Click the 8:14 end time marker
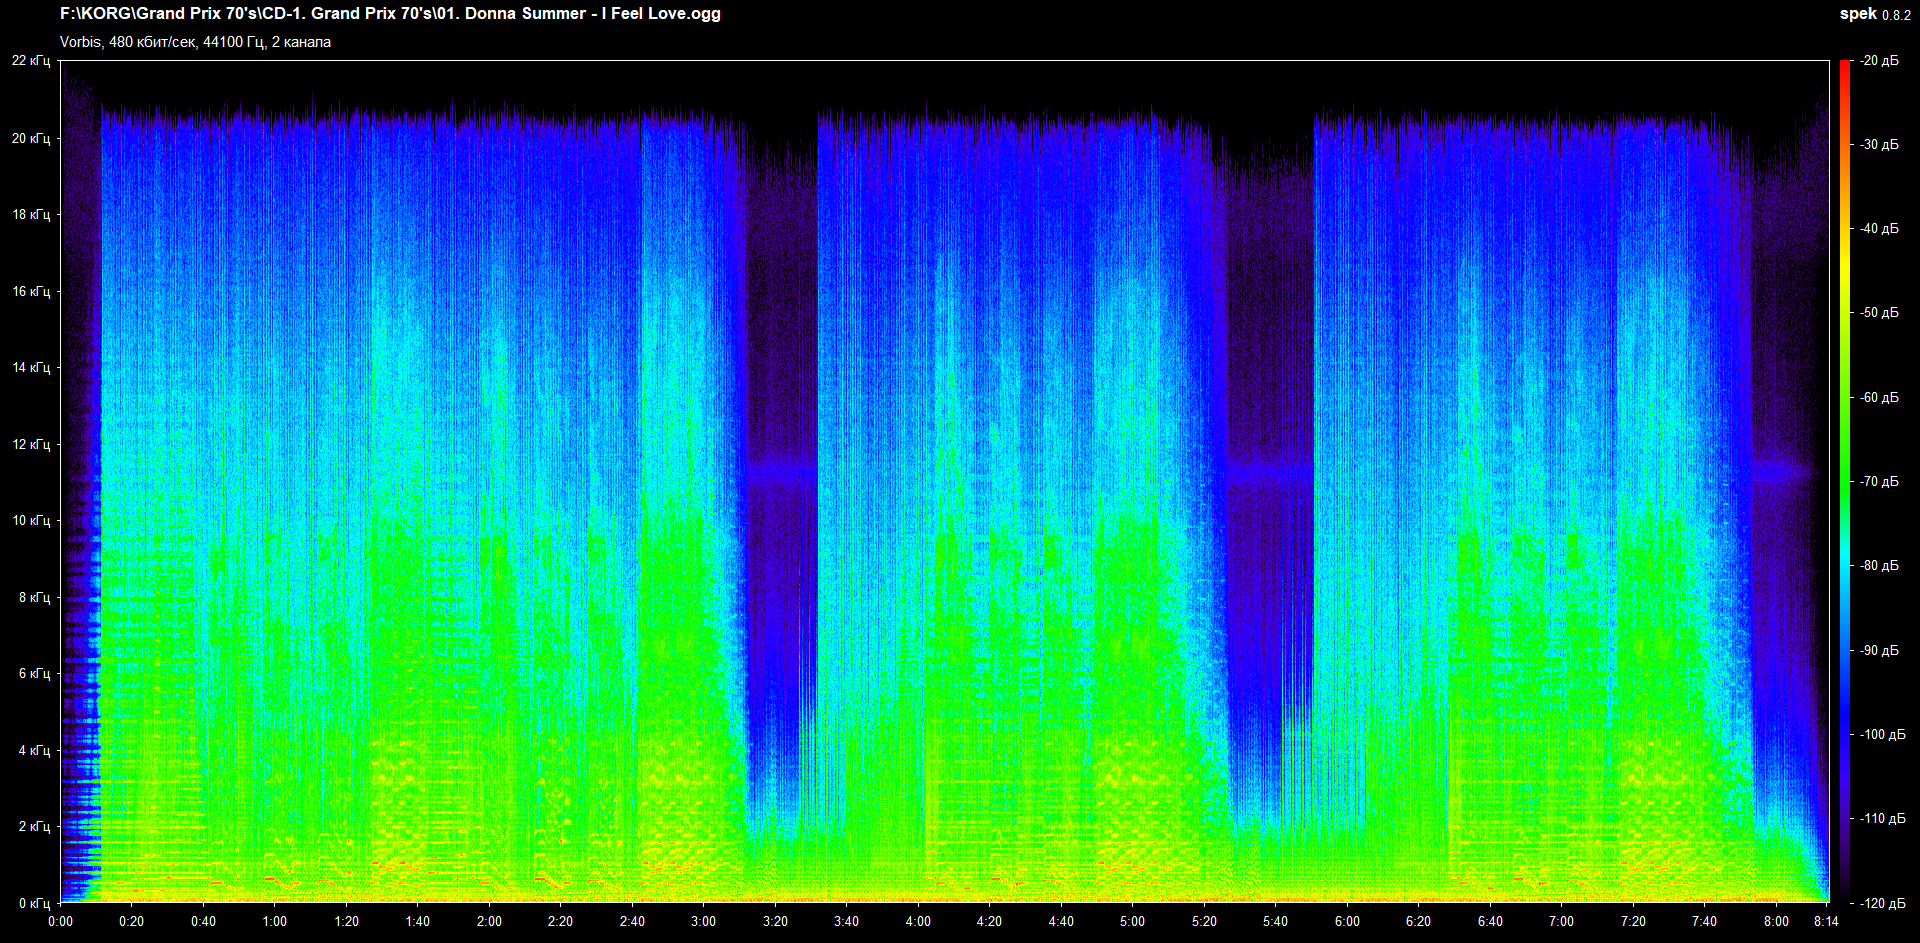 (1825, 921)
